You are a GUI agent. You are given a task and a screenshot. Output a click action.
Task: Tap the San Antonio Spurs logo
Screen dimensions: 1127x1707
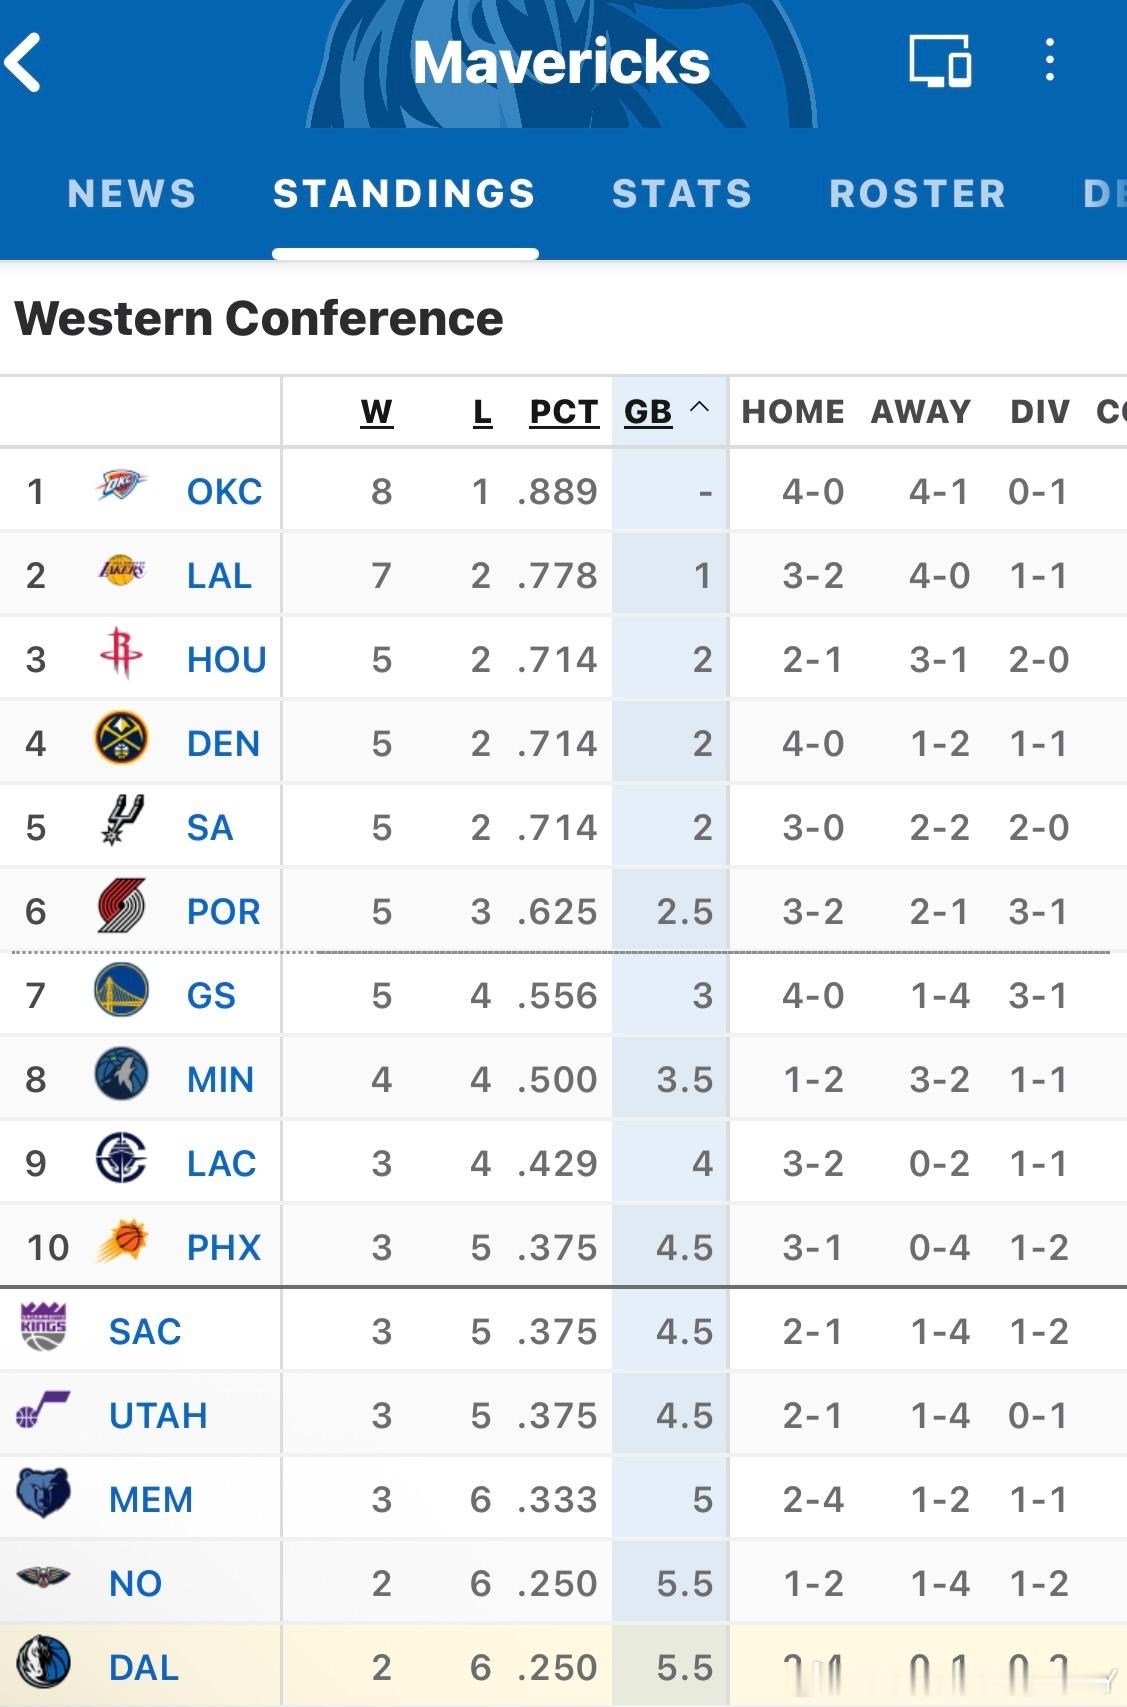[123, 823]
